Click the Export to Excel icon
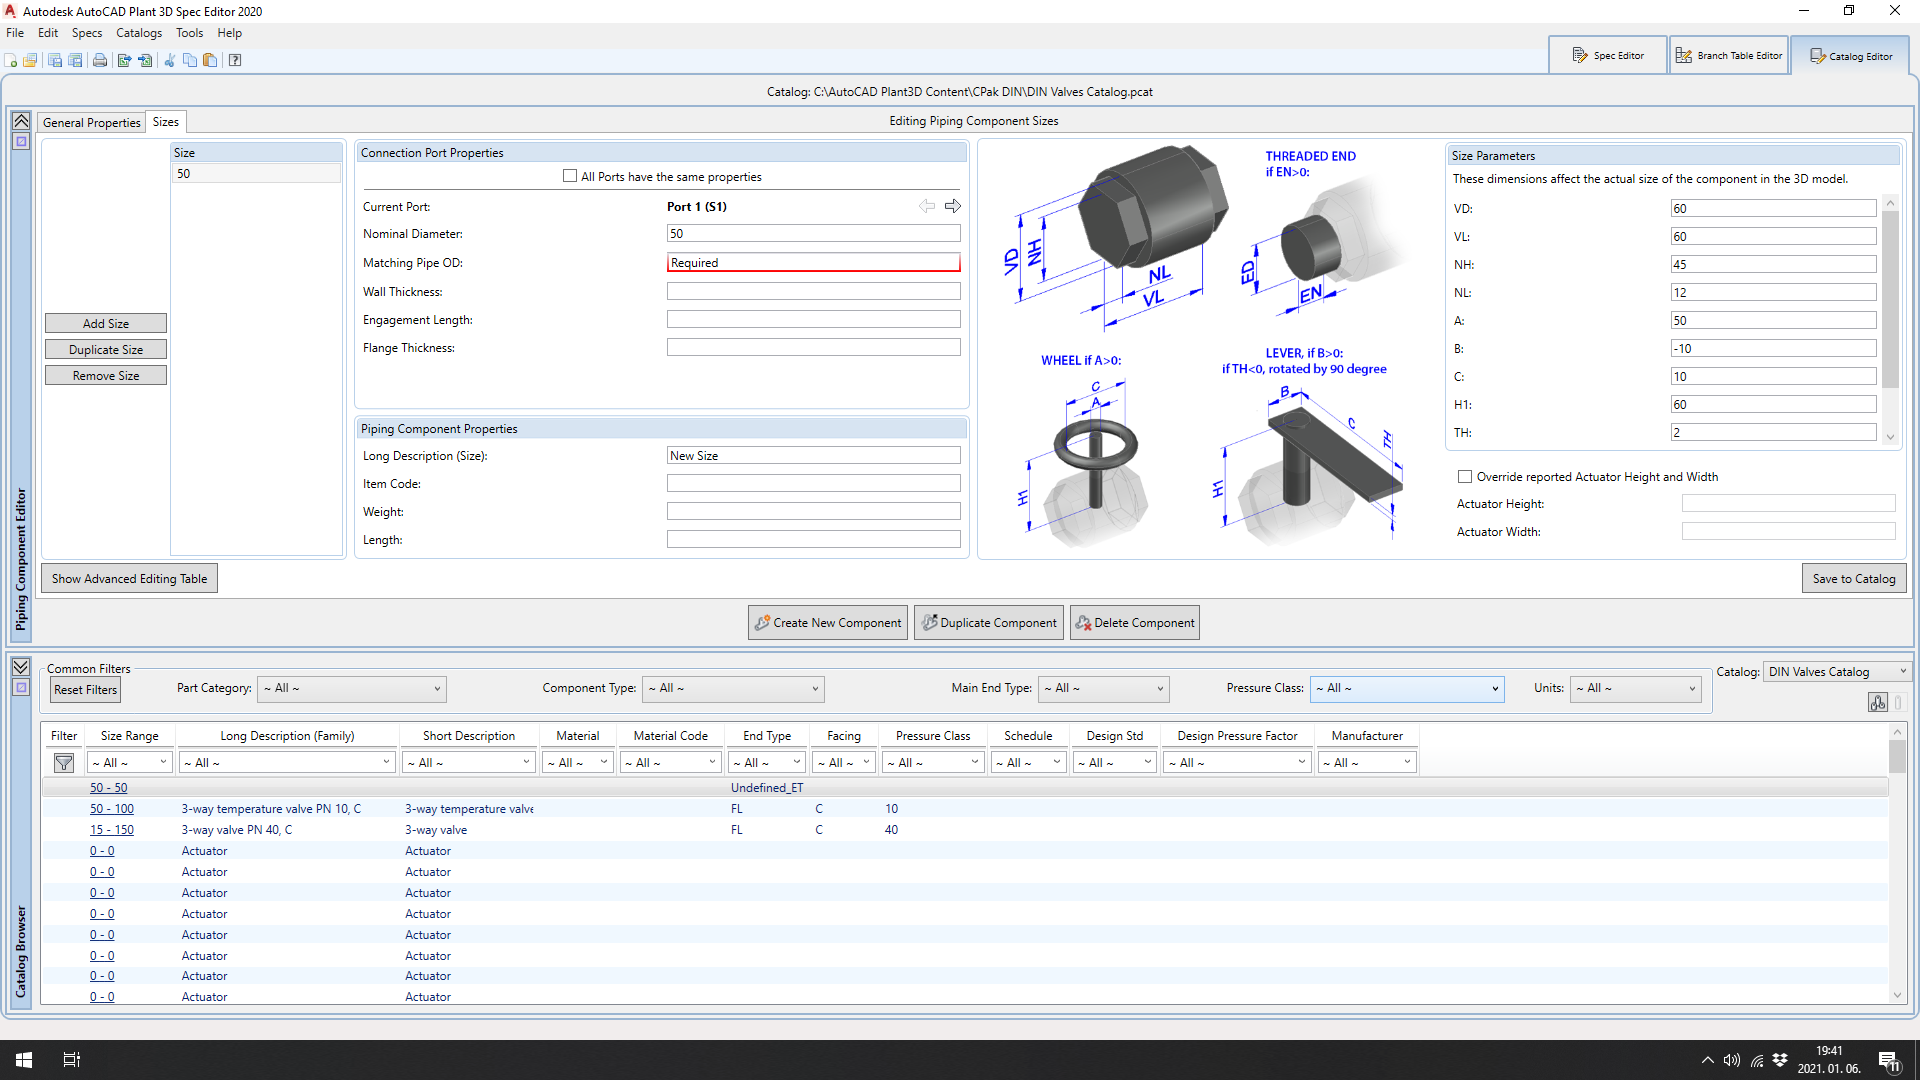This screenshot has width=1920, height=1080. pyautogui.click(x=124, y=60)
